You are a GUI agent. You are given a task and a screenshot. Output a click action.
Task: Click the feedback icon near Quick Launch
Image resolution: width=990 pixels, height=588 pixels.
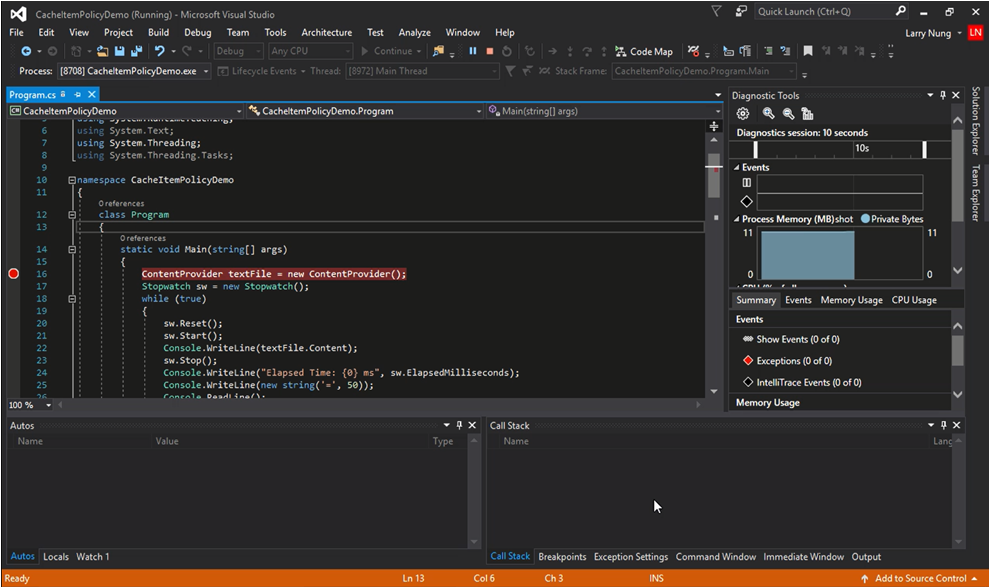741,11
